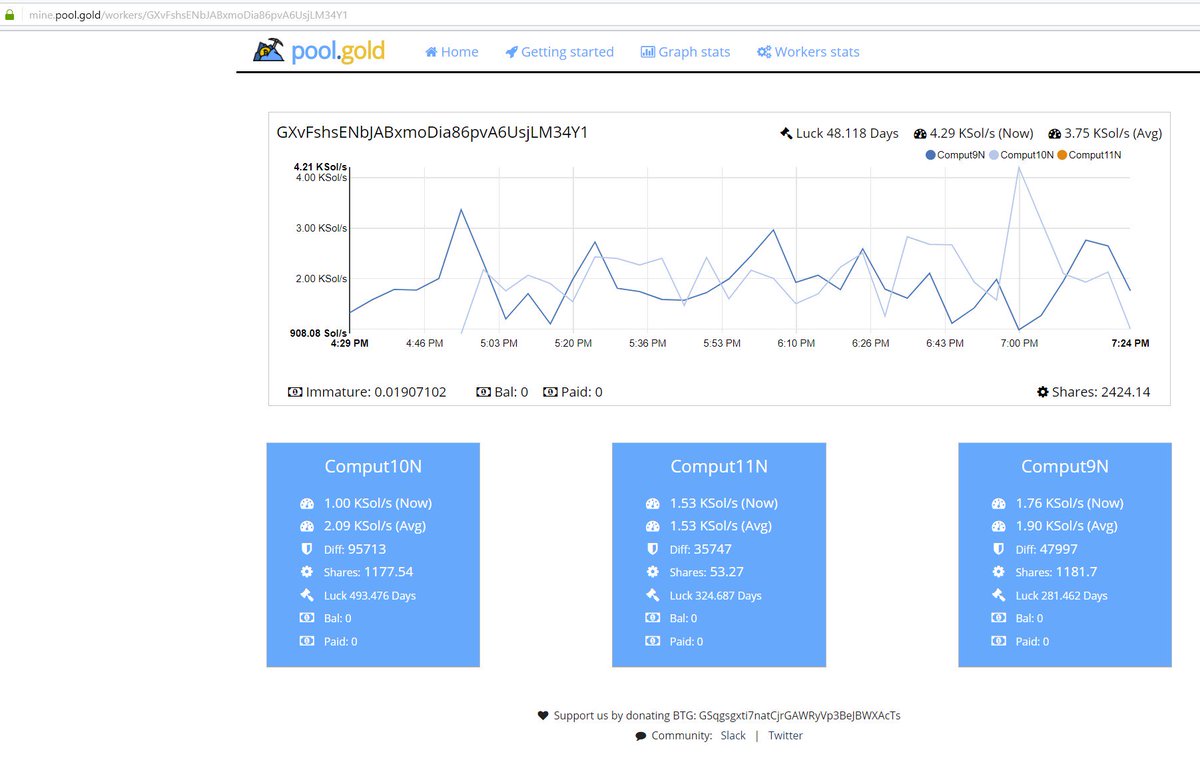
Task: Select the wallet address GXvFshsENbJABxmoDia86pvA6UsjLM34Y1 title
Action: pyautogui.click(x=433, y=132)
